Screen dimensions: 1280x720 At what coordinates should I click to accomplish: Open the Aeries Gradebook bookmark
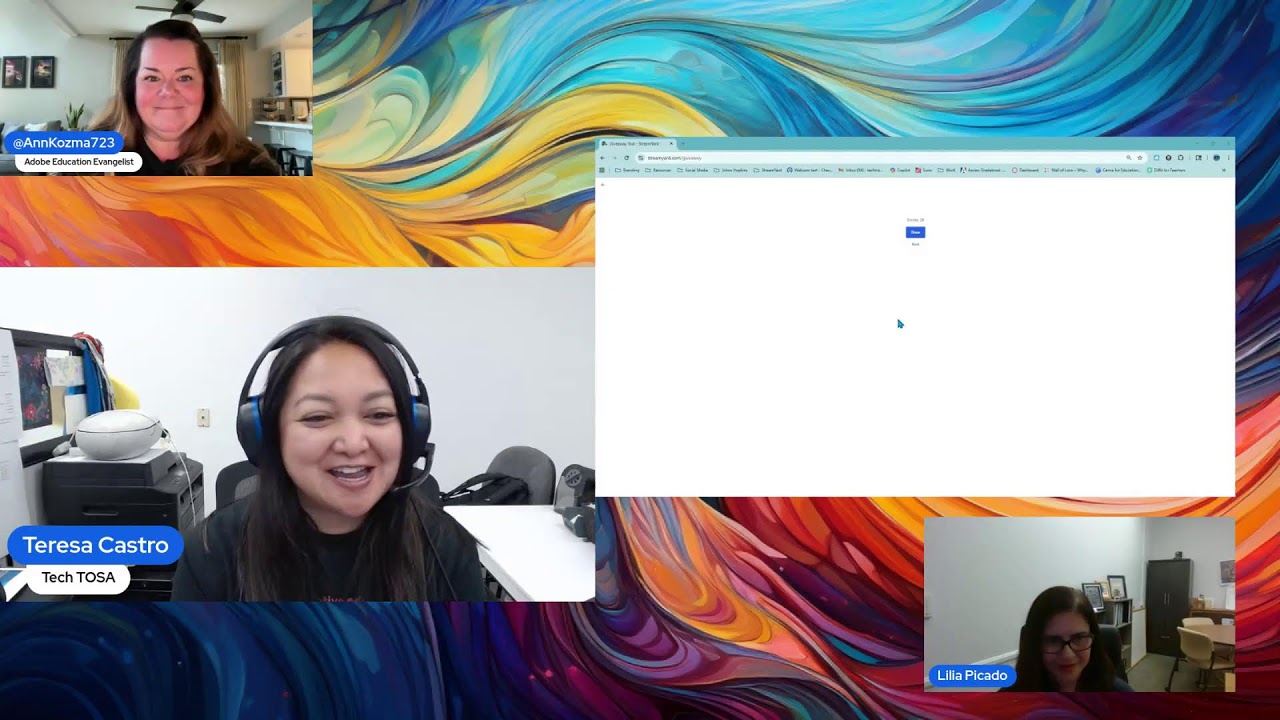(982, 170)
